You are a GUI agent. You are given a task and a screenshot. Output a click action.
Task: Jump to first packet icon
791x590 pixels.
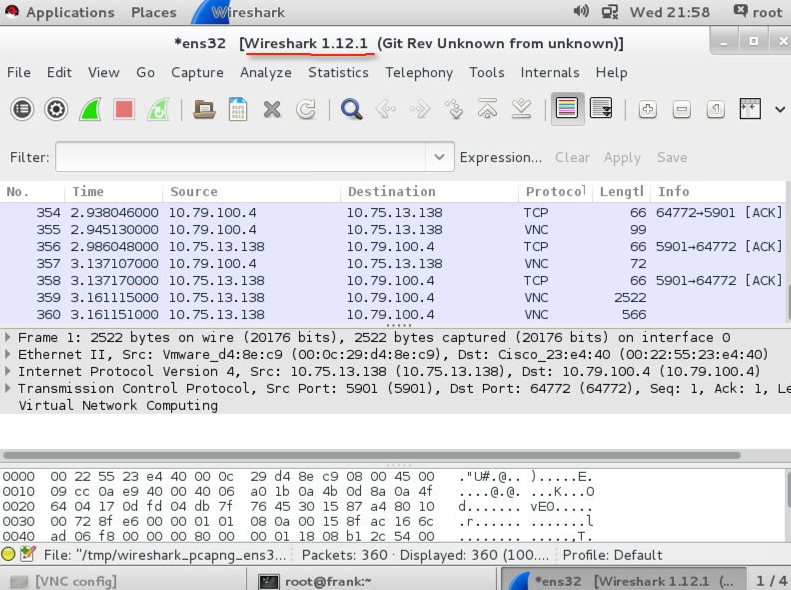pyautogui.click(x=487, y=109)
